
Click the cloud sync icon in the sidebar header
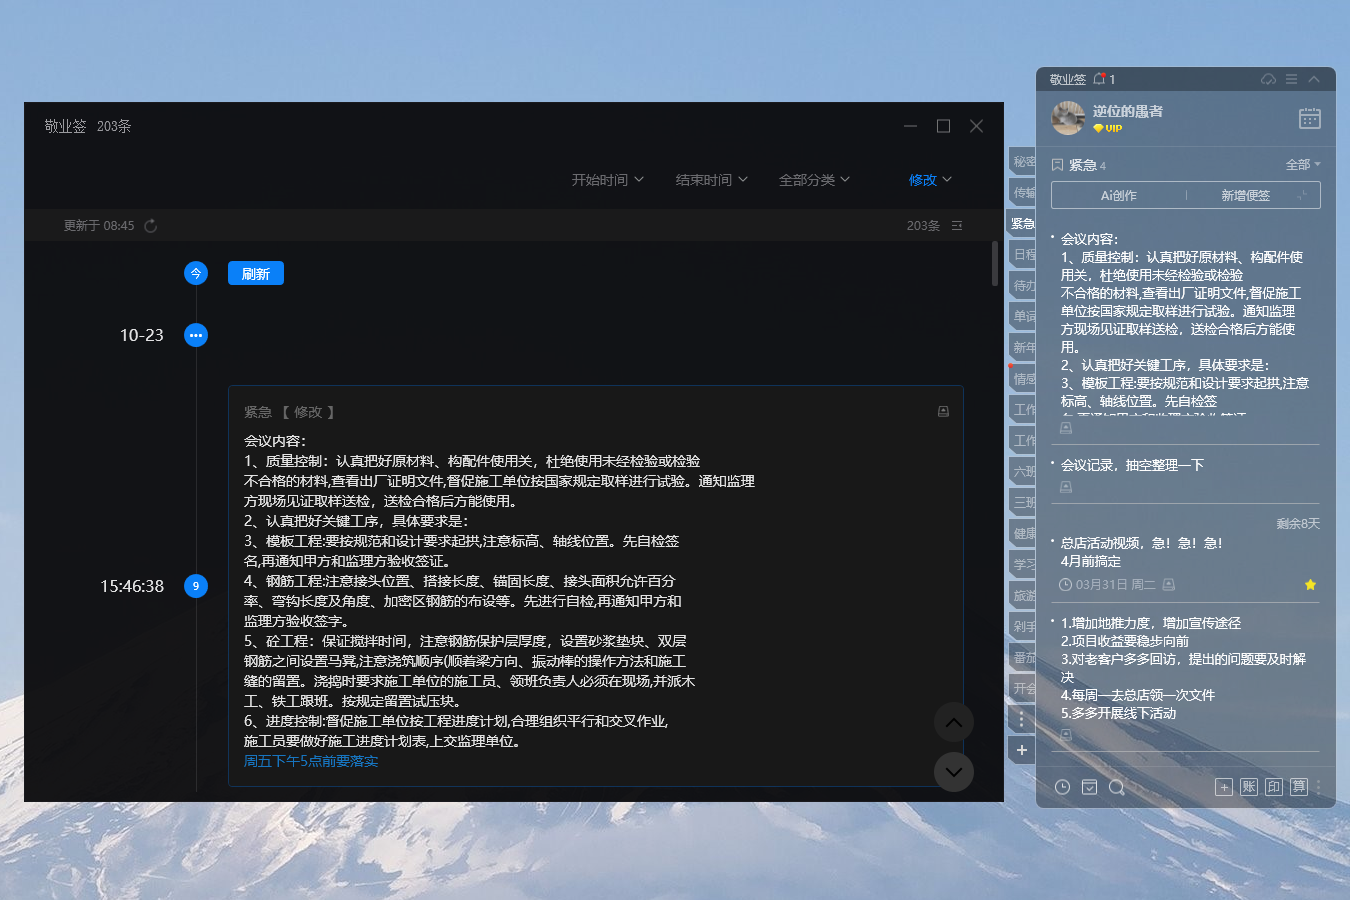(x=1268, y=79)
